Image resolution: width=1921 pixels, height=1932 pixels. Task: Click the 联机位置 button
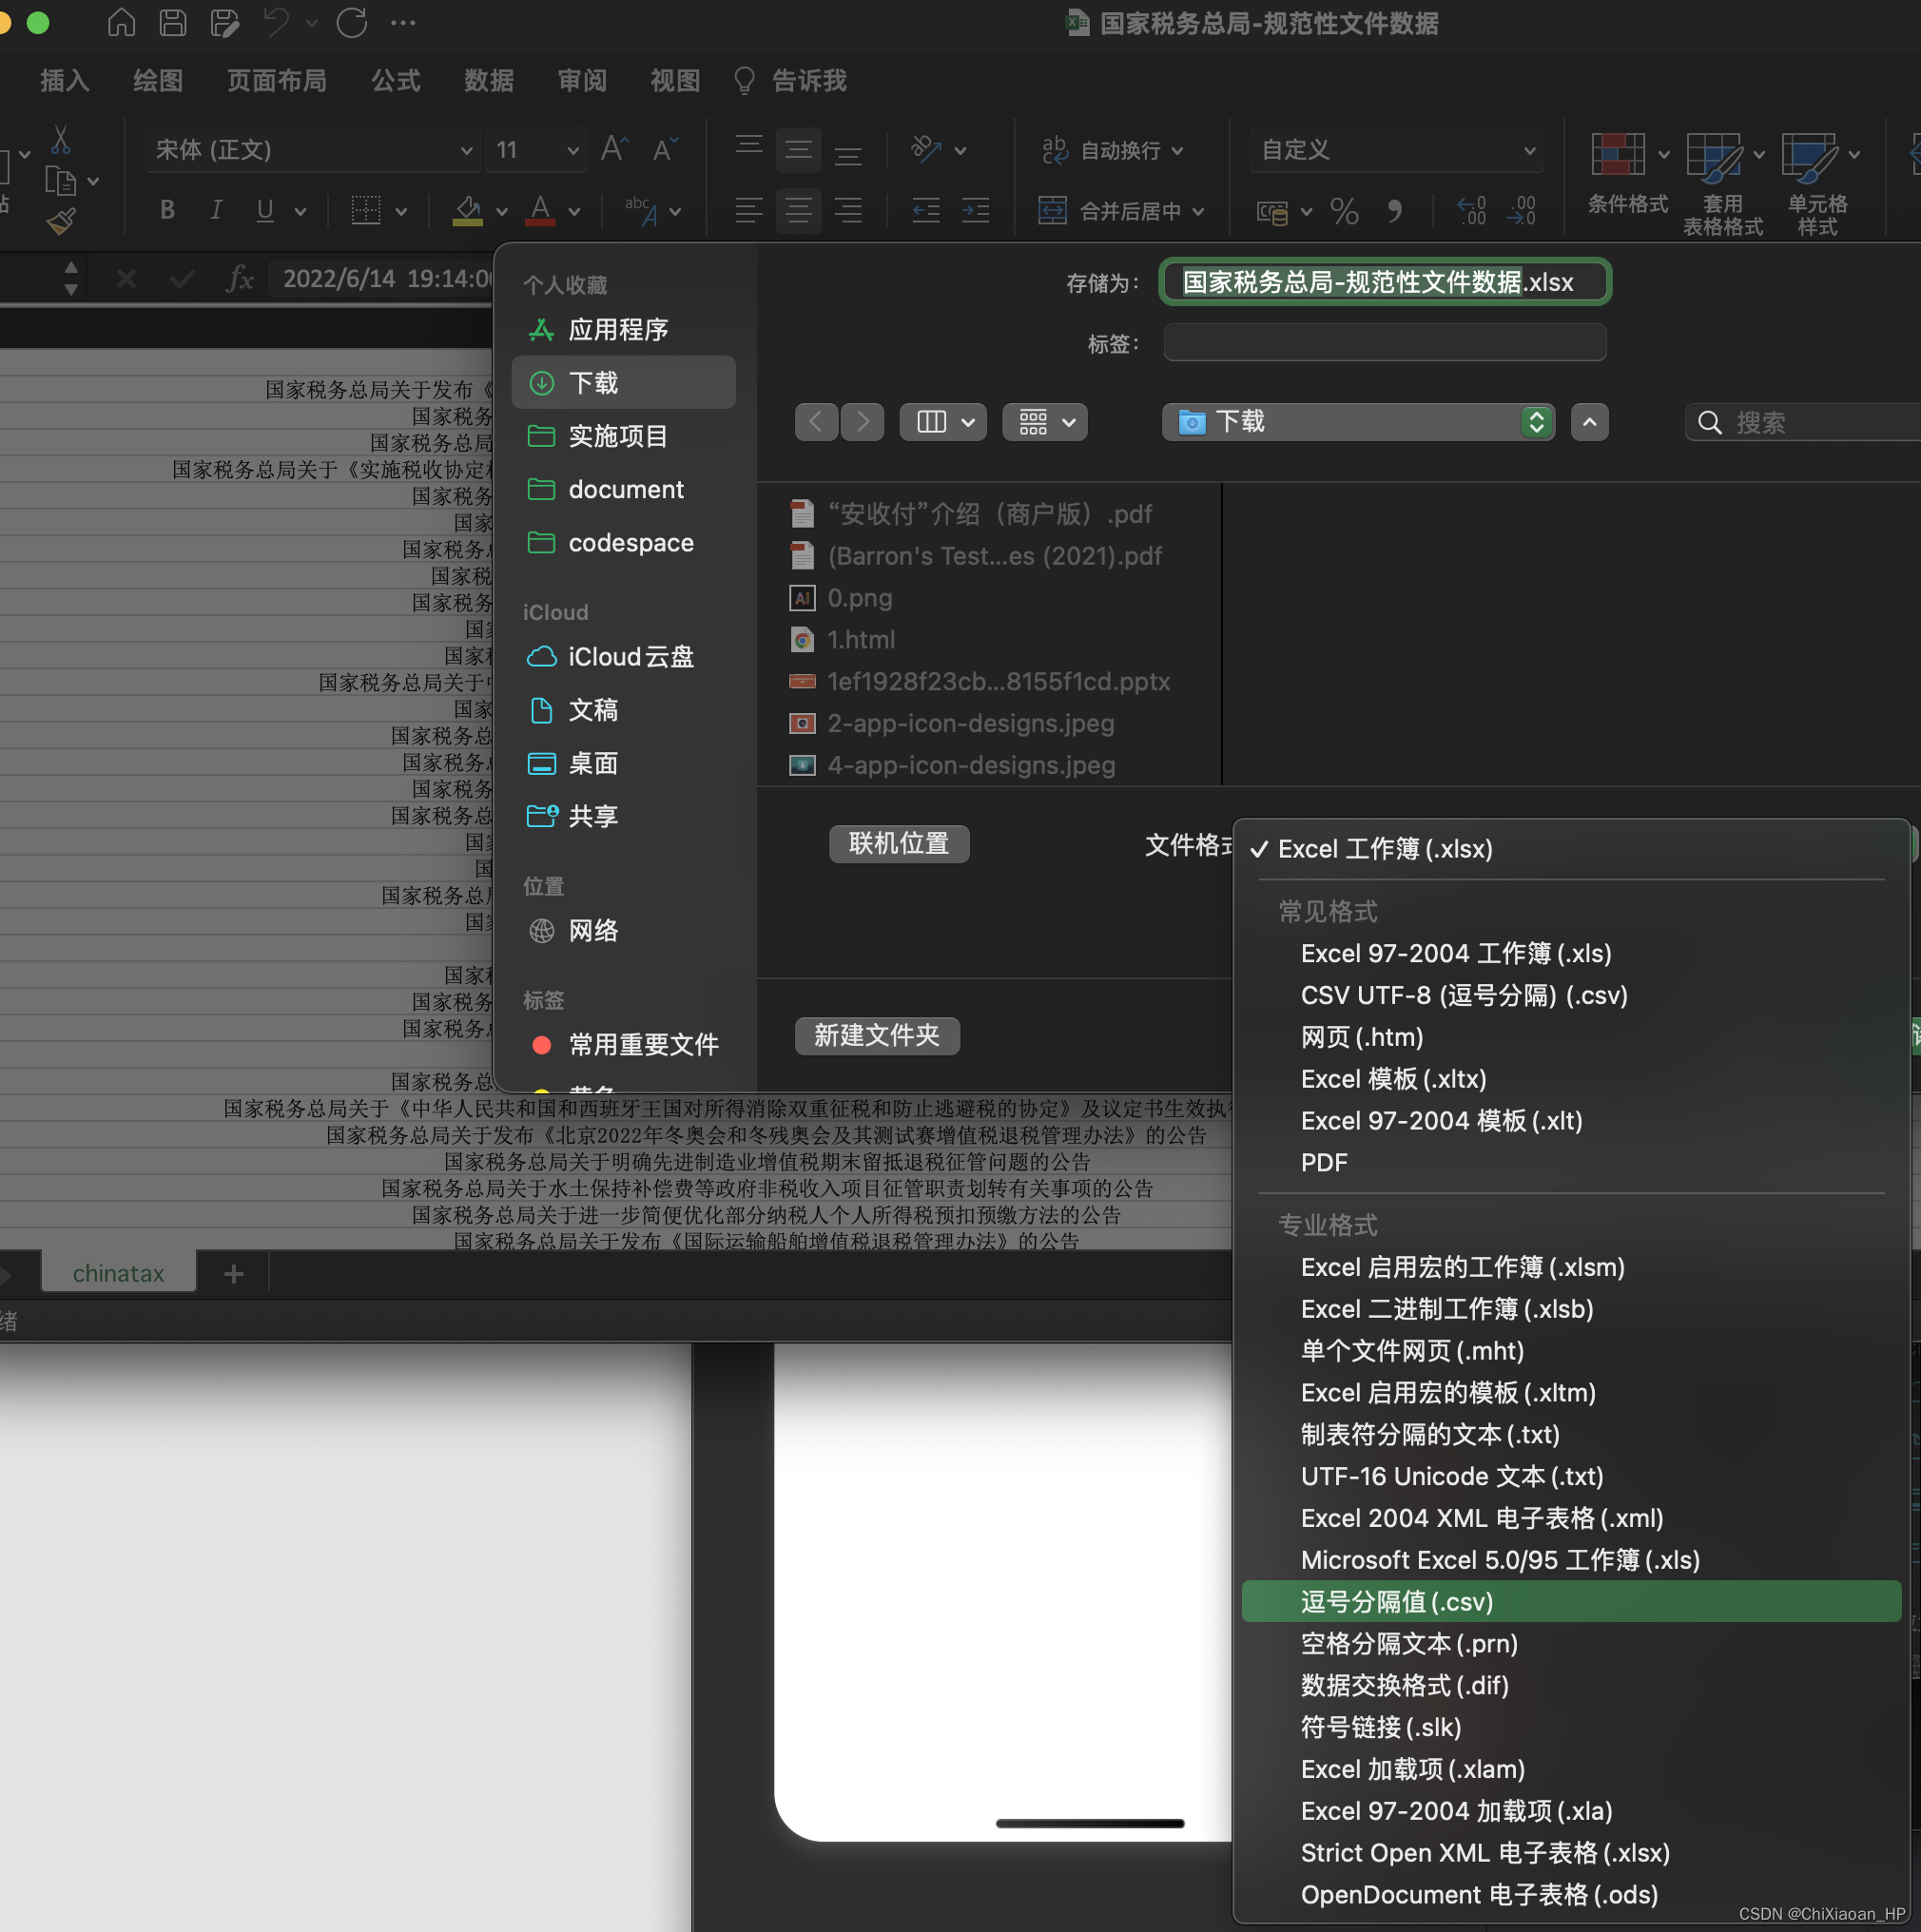tap(898, 843)
